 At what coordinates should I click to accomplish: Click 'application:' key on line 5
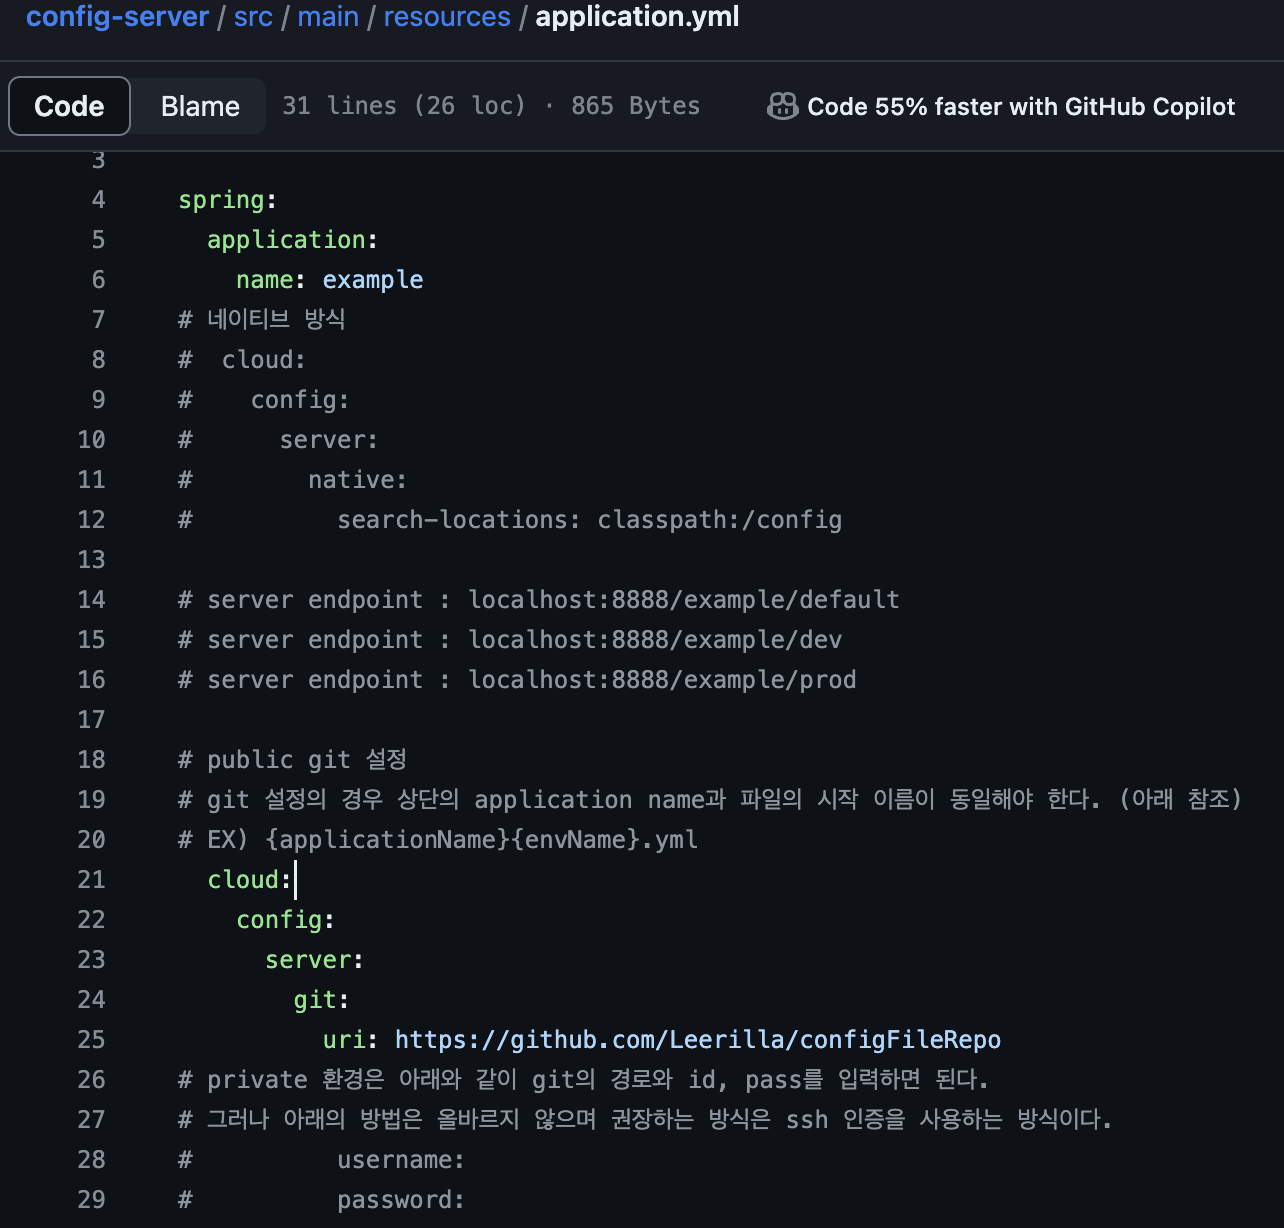point(293,240)
